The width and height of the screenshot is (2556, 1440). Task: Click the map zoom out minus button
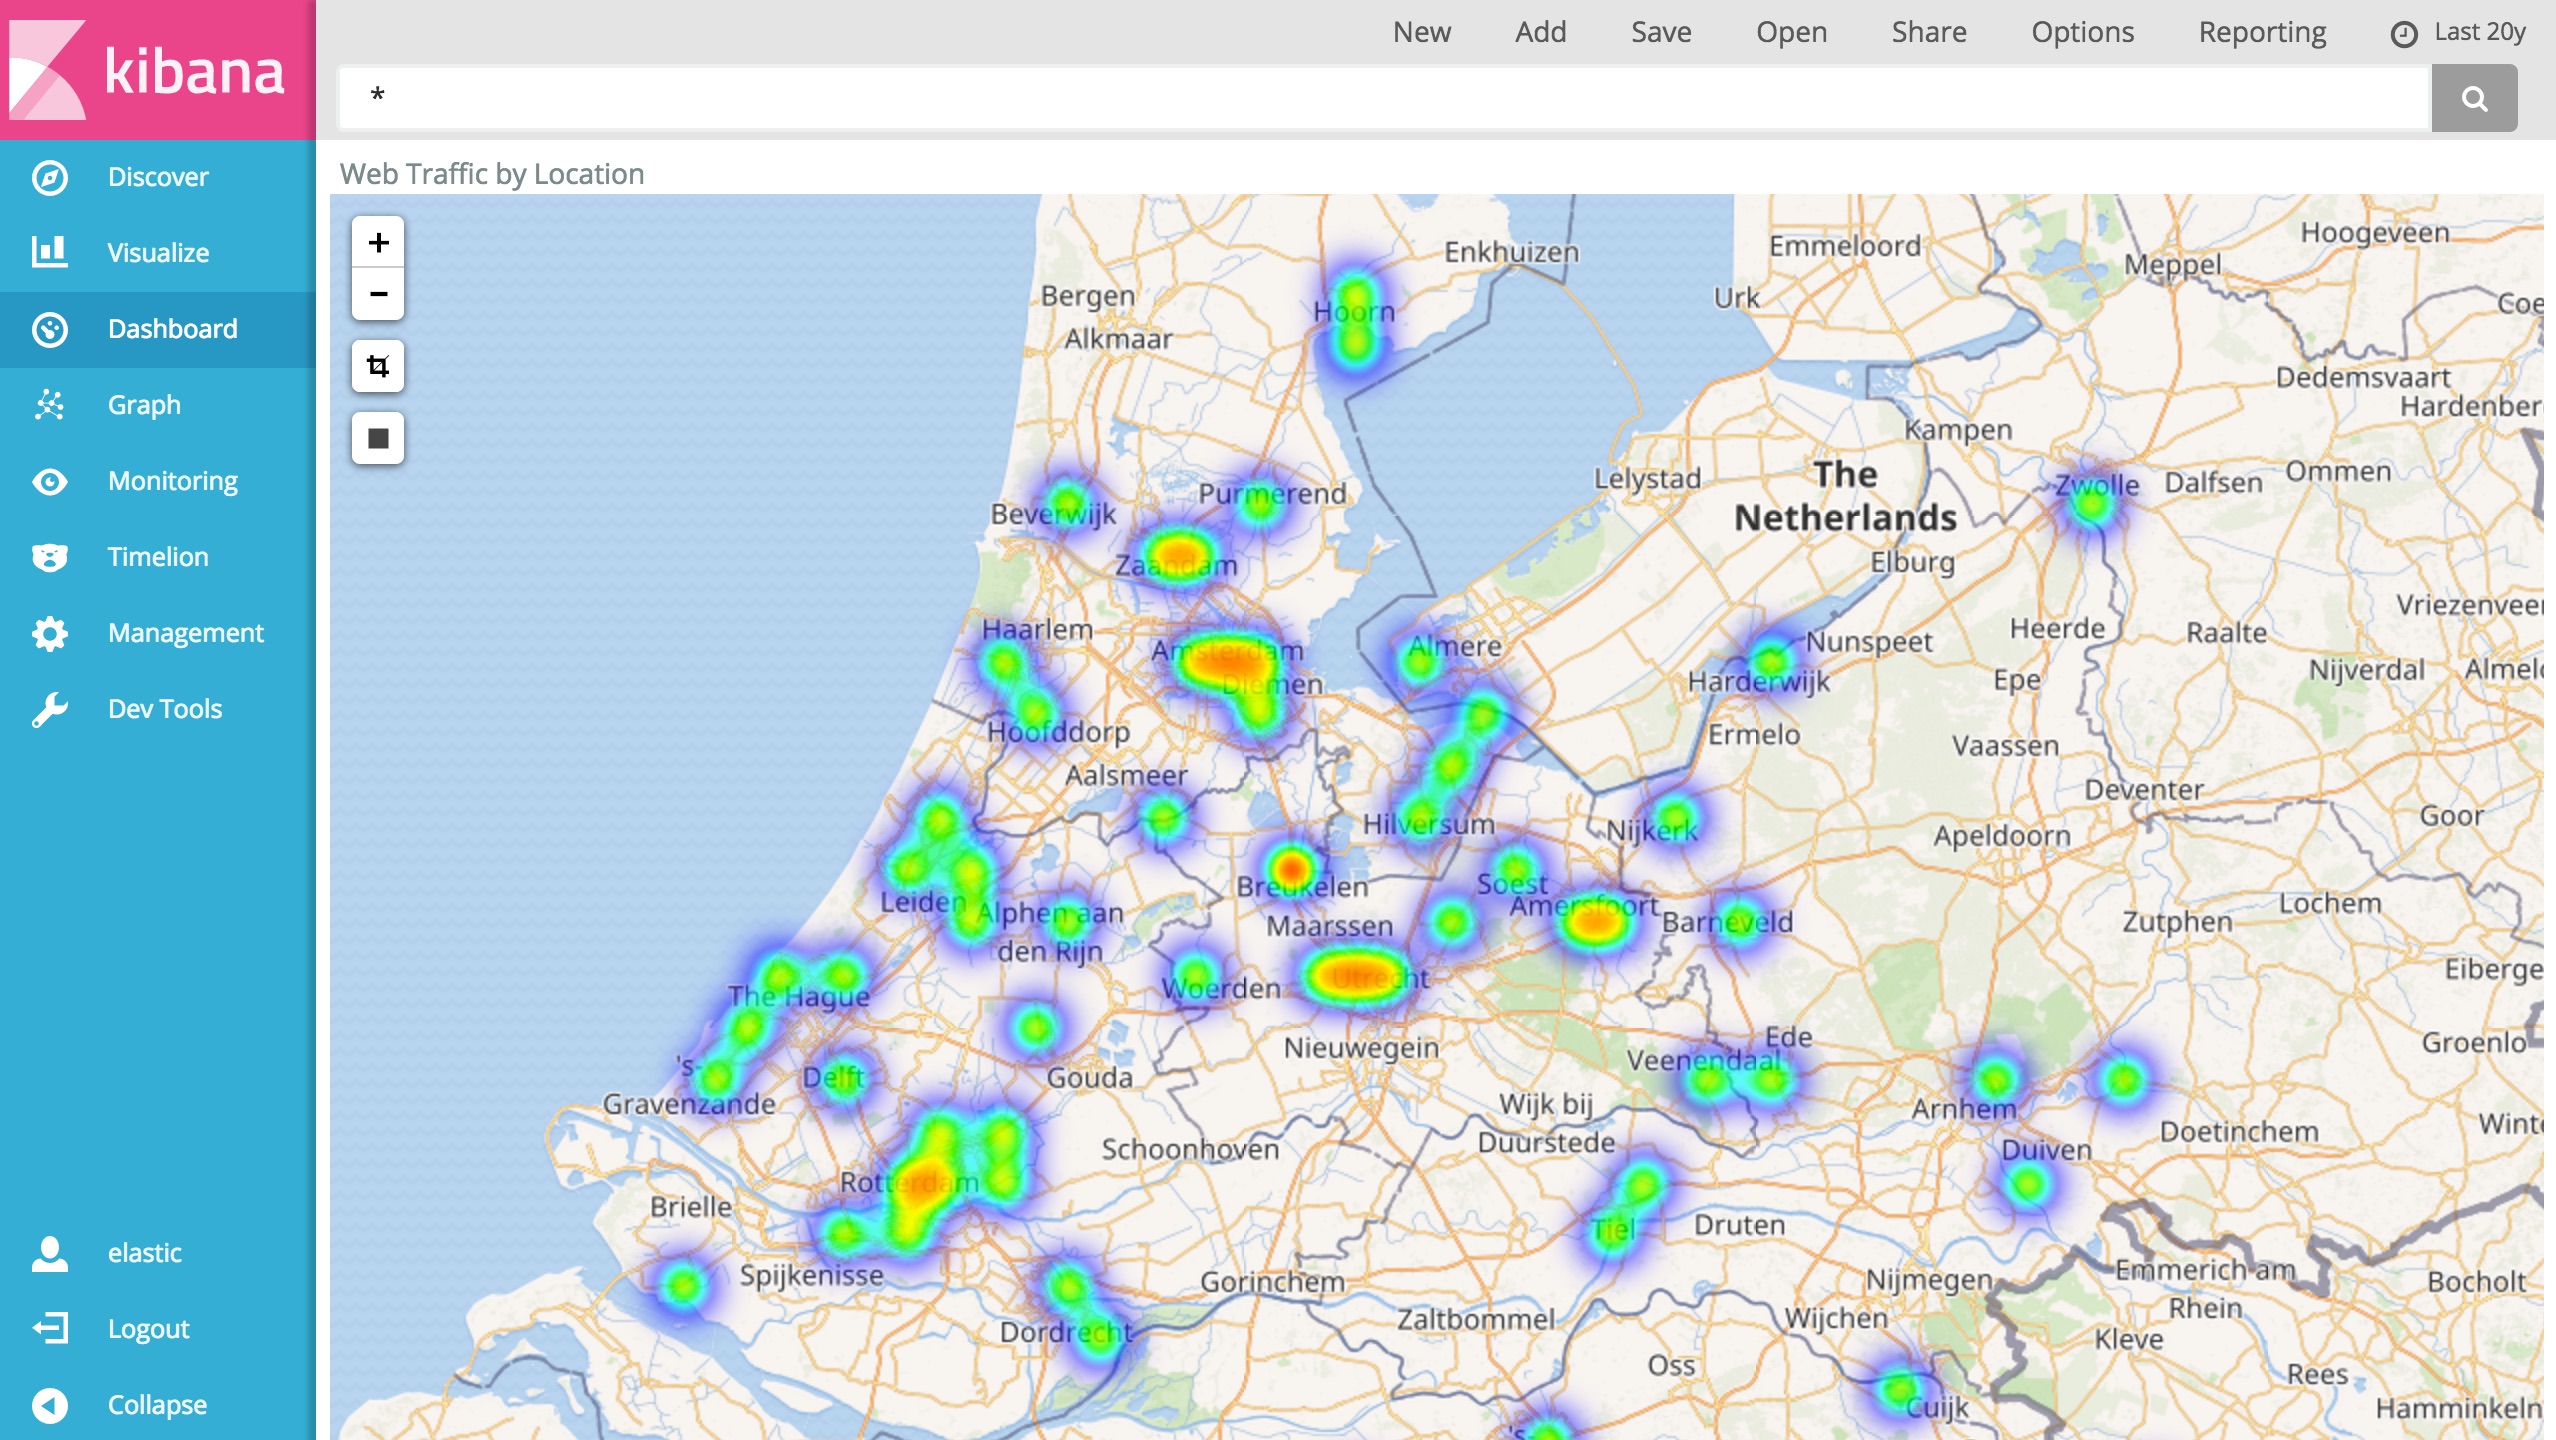378,294
